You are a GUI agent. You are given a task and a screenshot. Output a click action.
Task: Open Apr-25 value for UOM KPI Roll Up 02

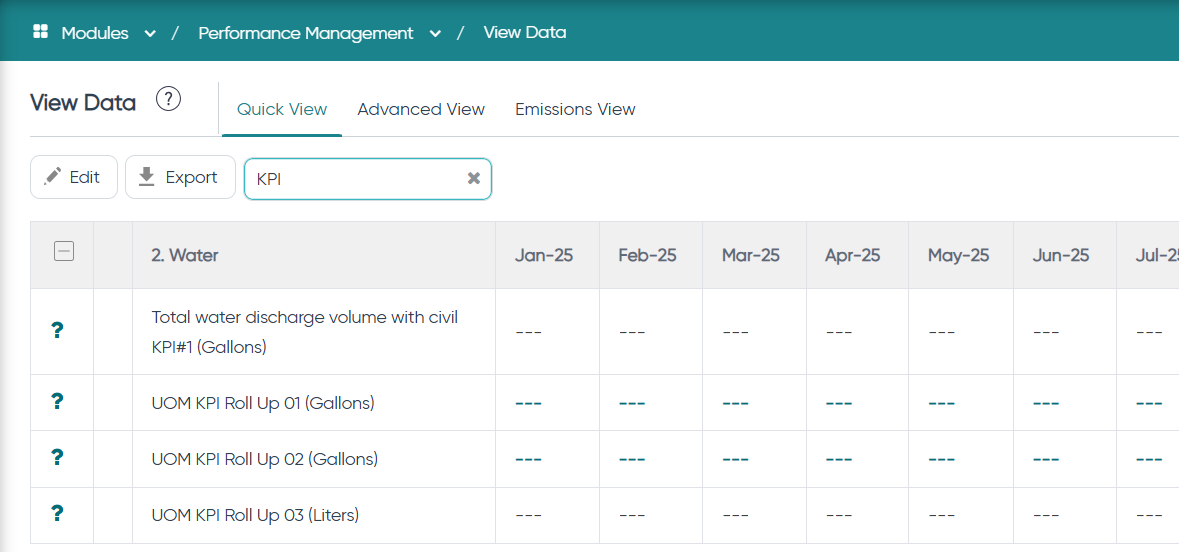839,459
